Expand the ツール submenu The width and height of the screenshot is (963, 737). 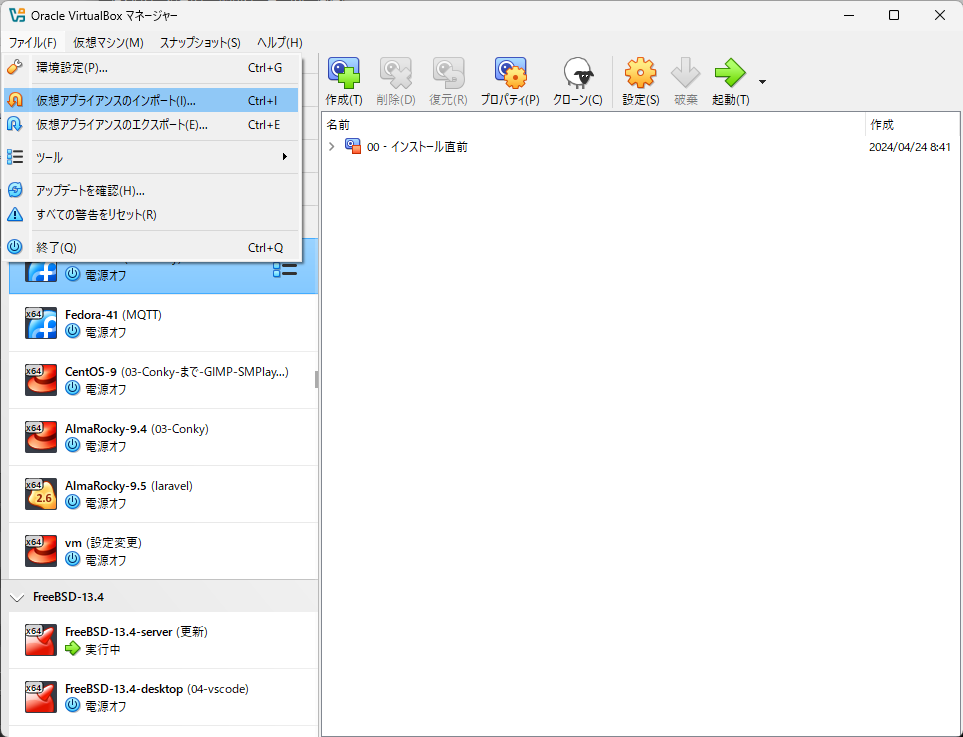151,157
